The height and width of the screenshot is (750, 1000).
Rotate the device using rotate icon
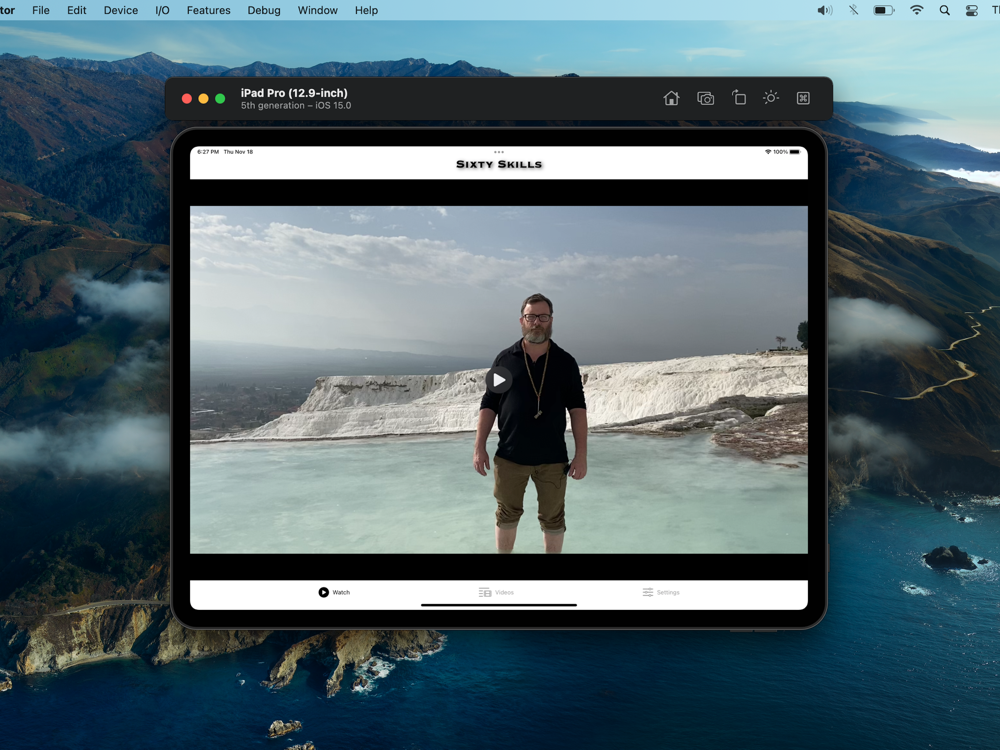739,98
